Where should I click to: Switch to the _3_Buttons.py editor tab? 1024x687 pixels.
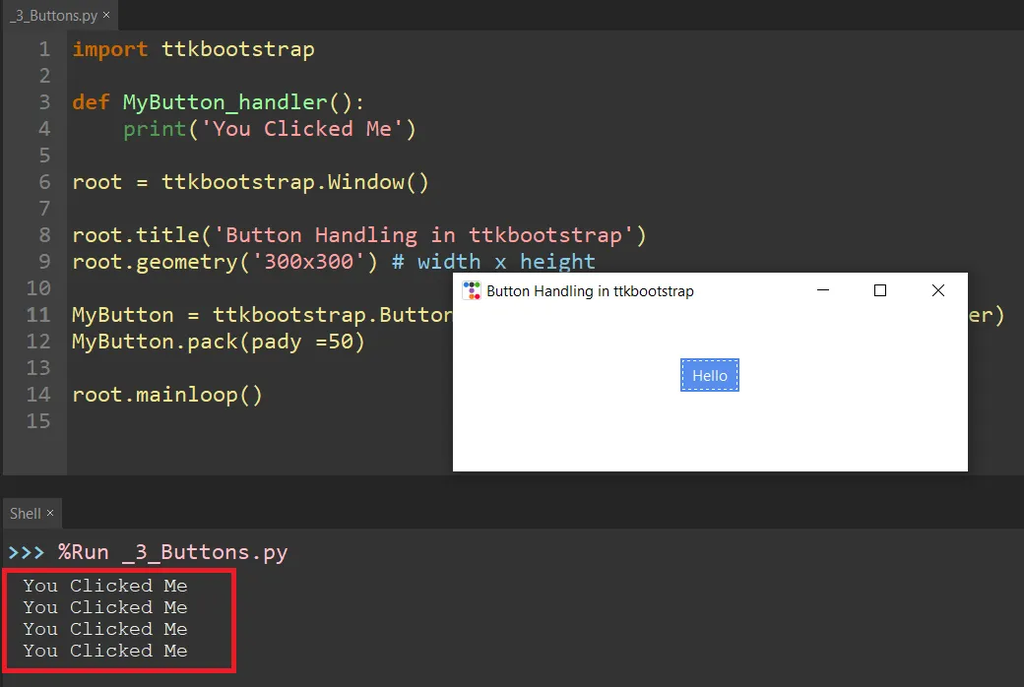(52, 15)
